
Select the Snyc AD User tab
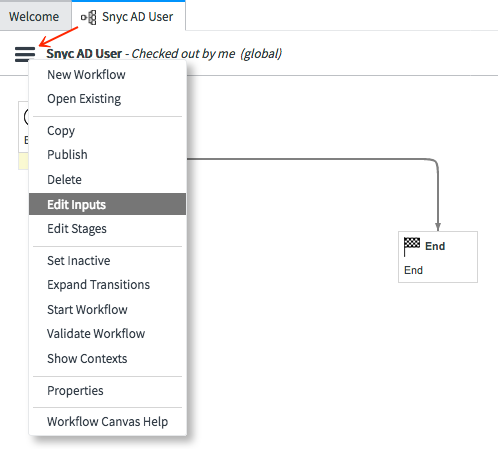tap(129, 16)
